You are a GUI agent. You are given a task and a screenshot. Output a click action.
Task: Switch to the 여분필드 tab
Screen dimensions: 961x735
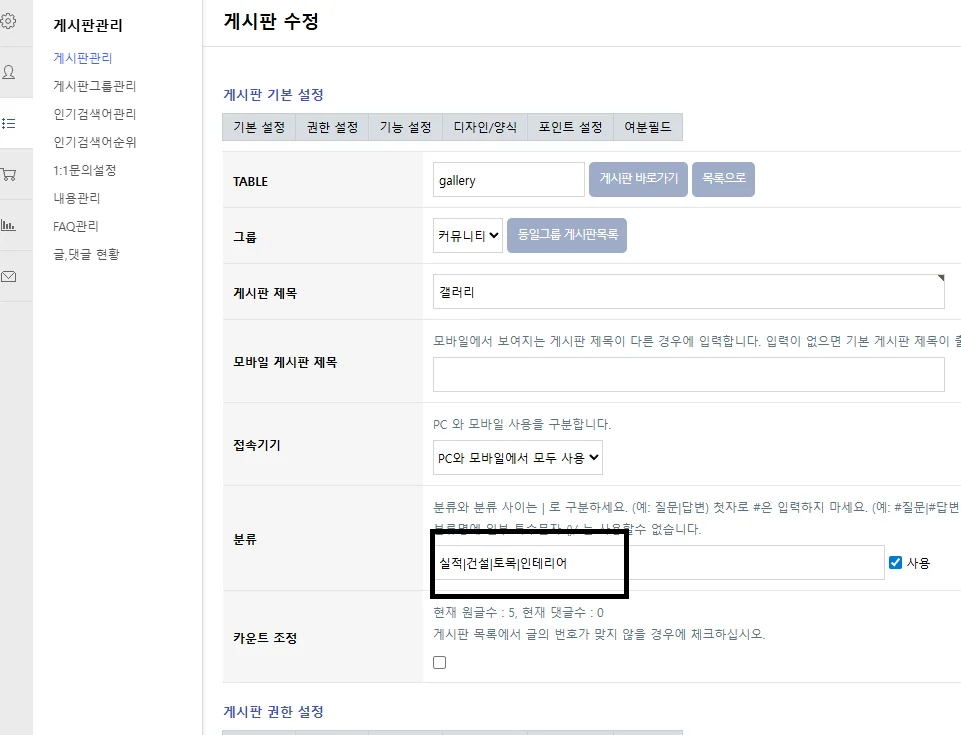coord(648,127)
